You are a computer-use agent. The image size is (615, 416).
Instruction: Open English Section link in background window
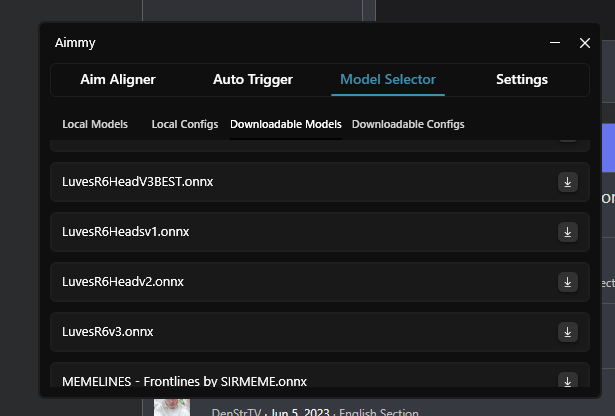point(378,412)
